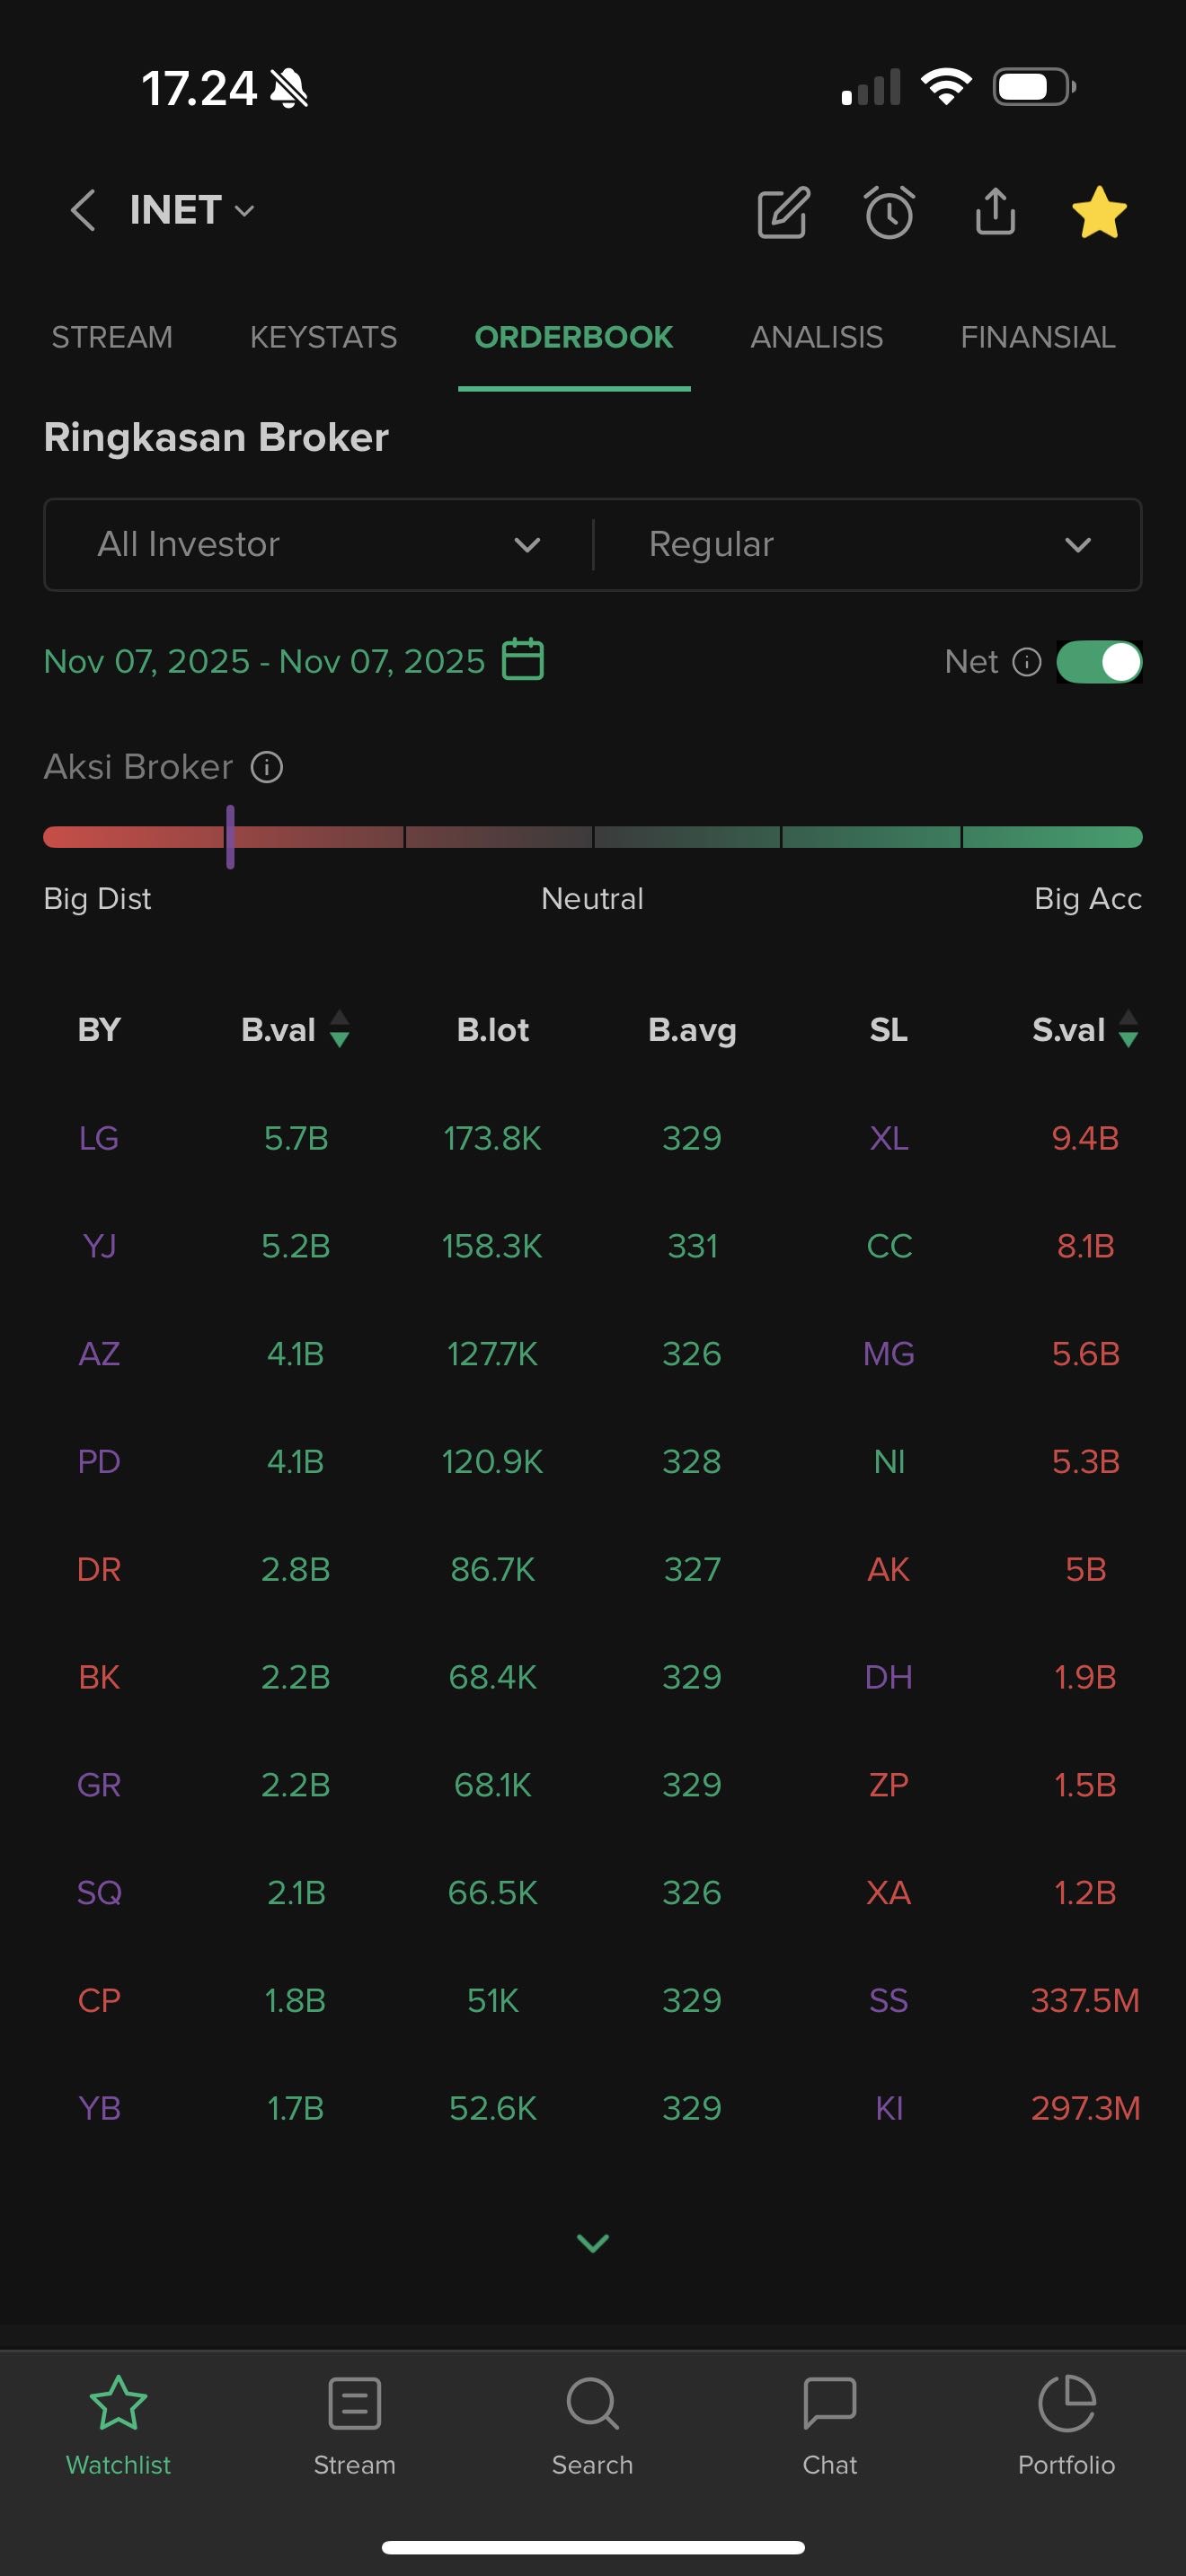
Task: Toggle the yellow watchlist star
Action: click(x=1099, y=212)
